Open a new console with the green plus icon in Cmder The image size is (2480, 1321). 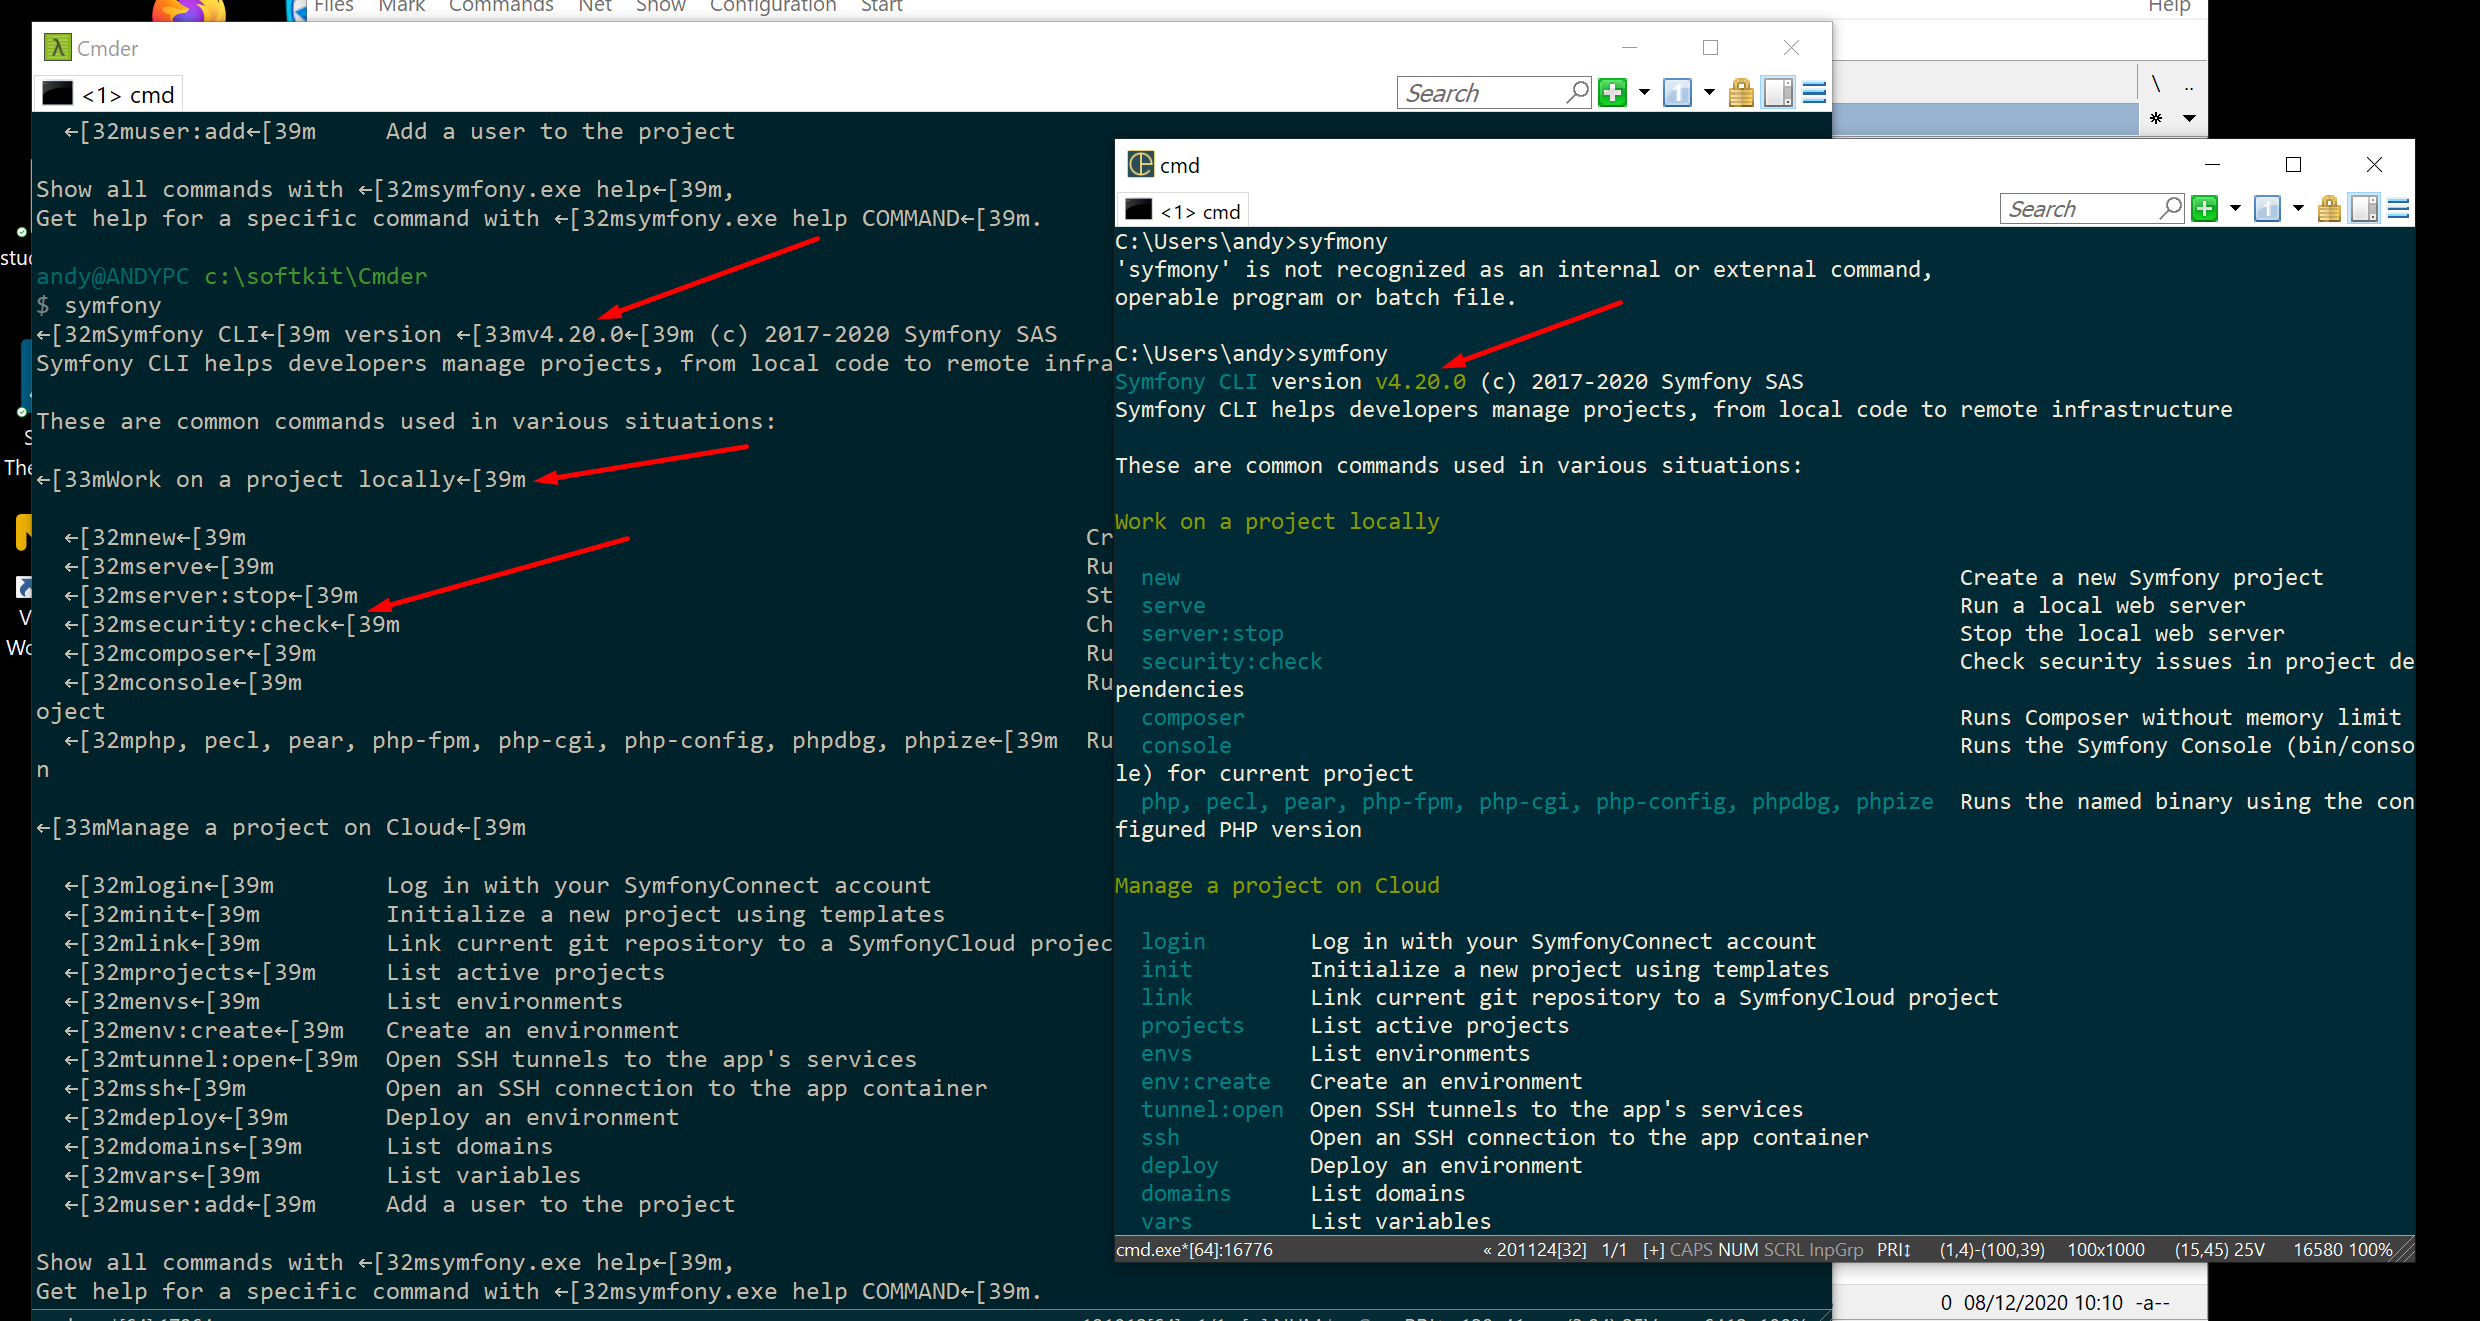(x=1611, y=92)
